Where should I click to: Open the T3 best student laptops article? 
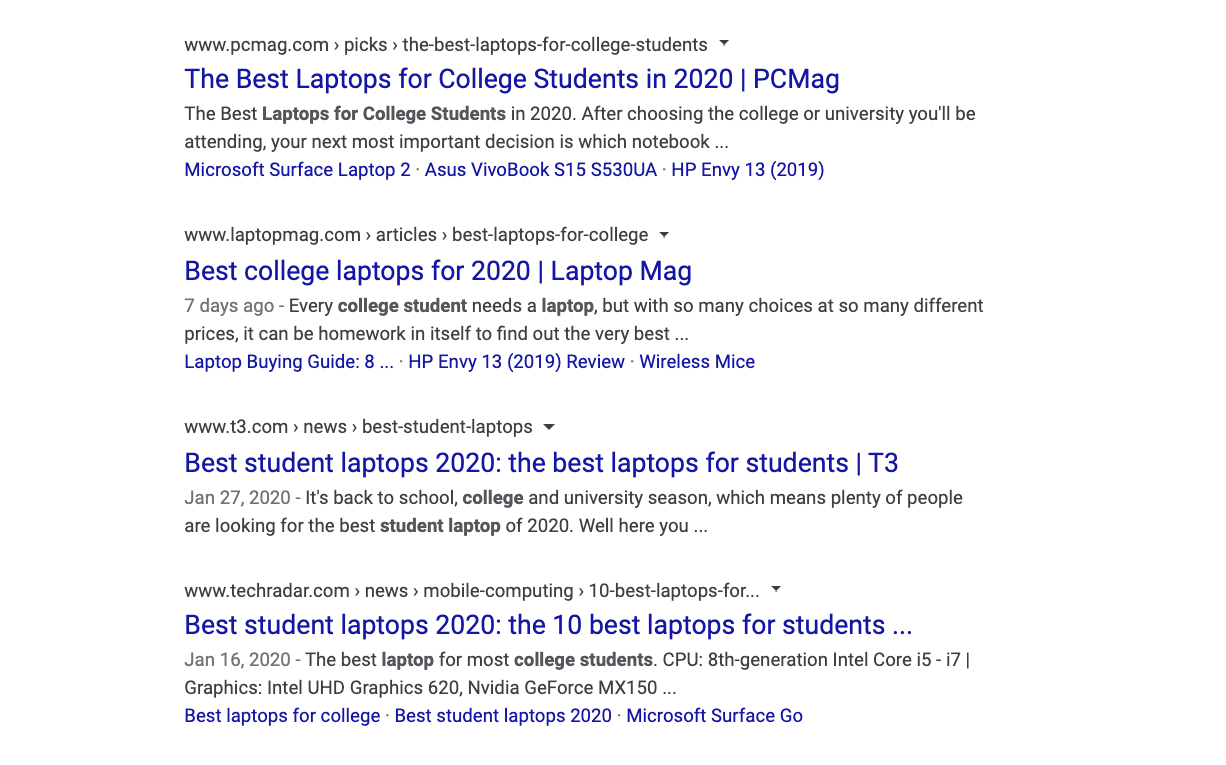pos(541,463)
